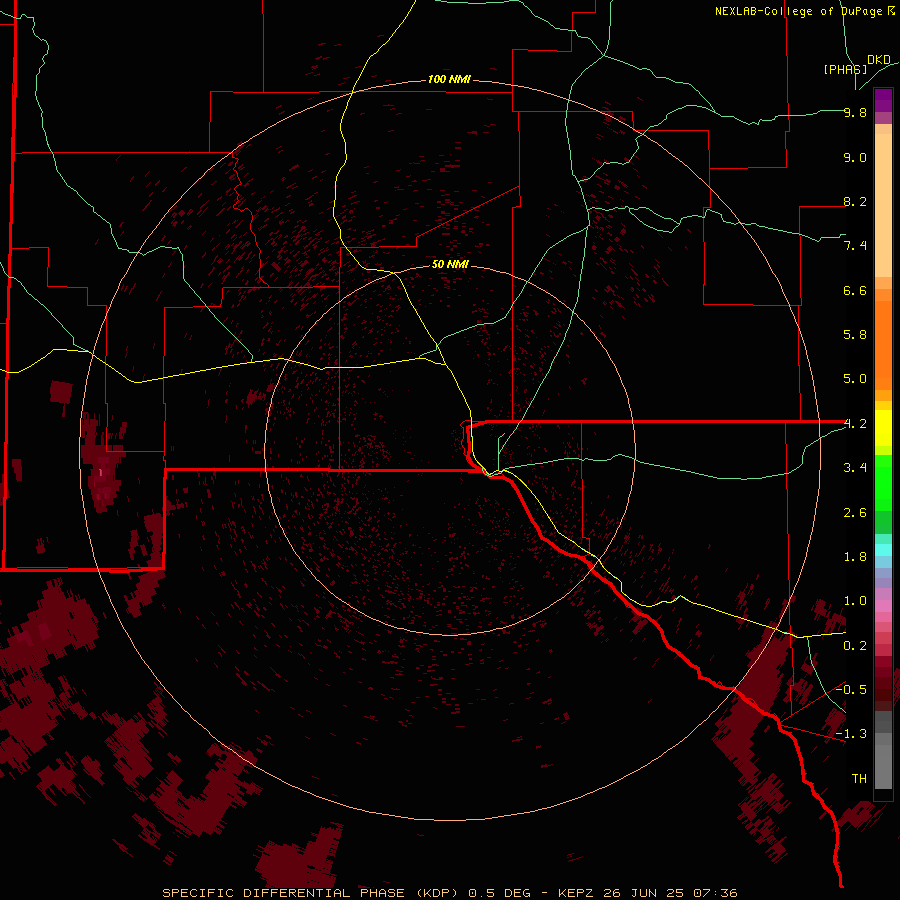
Task: Click the 8.2 scale value
Action: 855,201
